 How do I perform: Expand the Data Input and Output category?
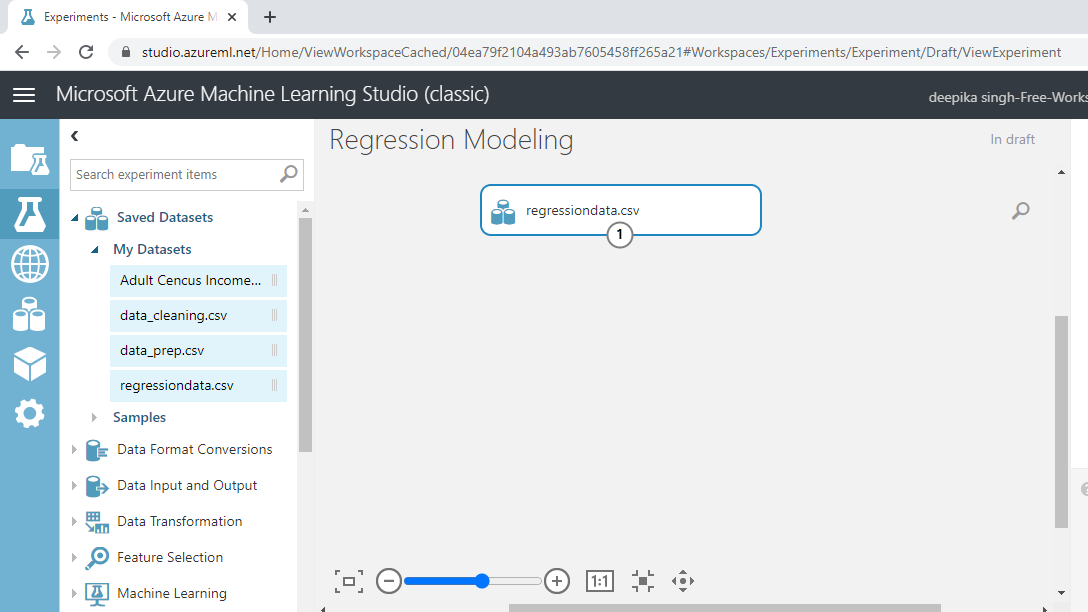pos(74,486)
